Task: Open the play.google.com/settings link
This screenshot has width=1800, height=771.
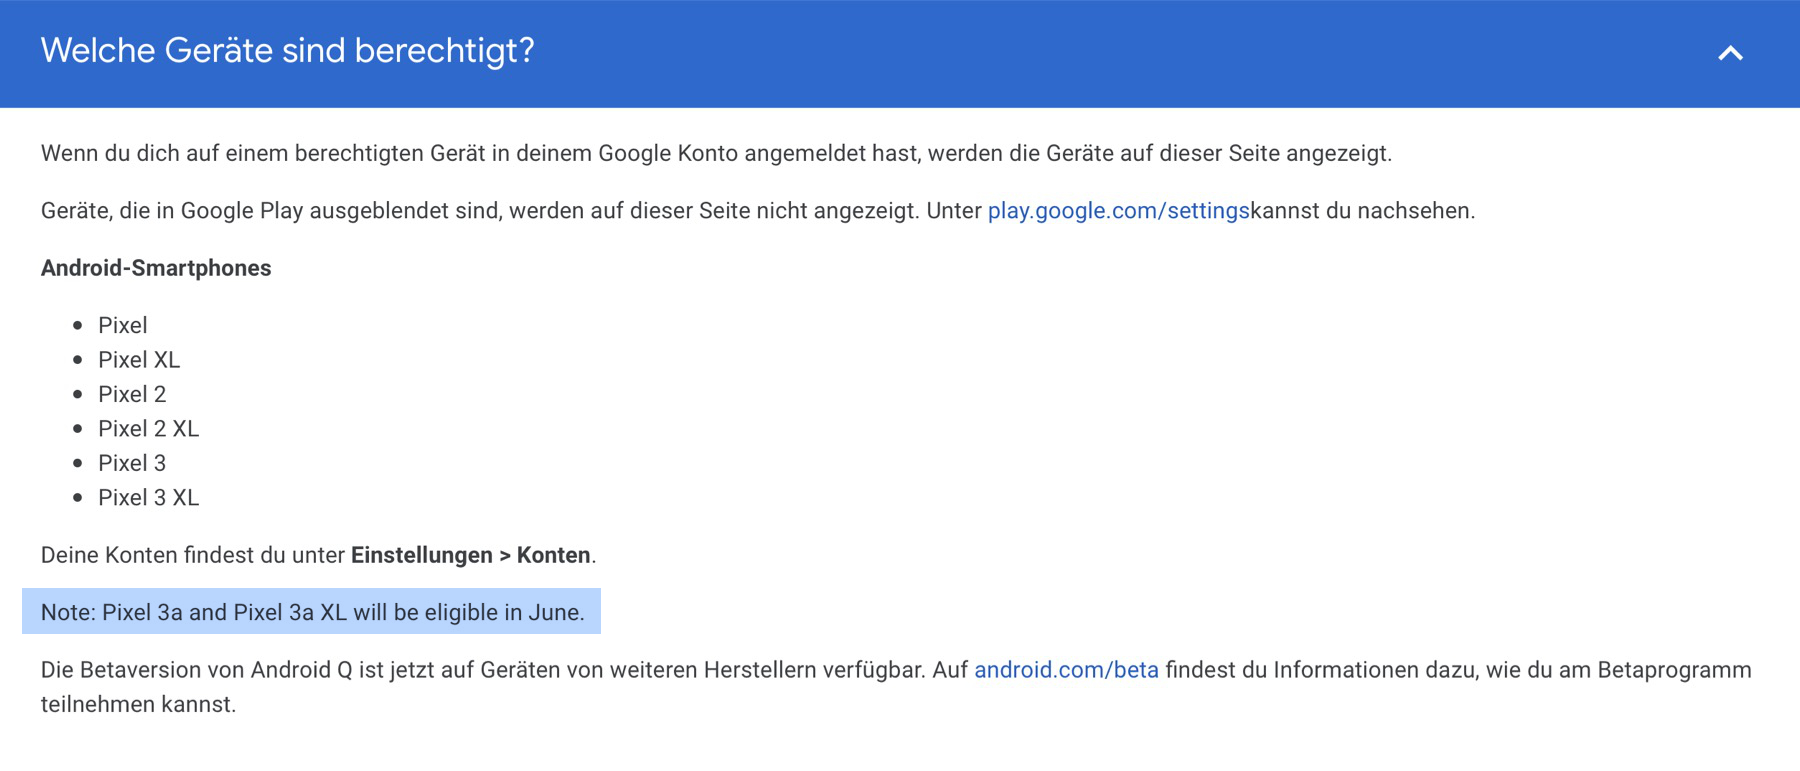Action: click(1118, 211)
